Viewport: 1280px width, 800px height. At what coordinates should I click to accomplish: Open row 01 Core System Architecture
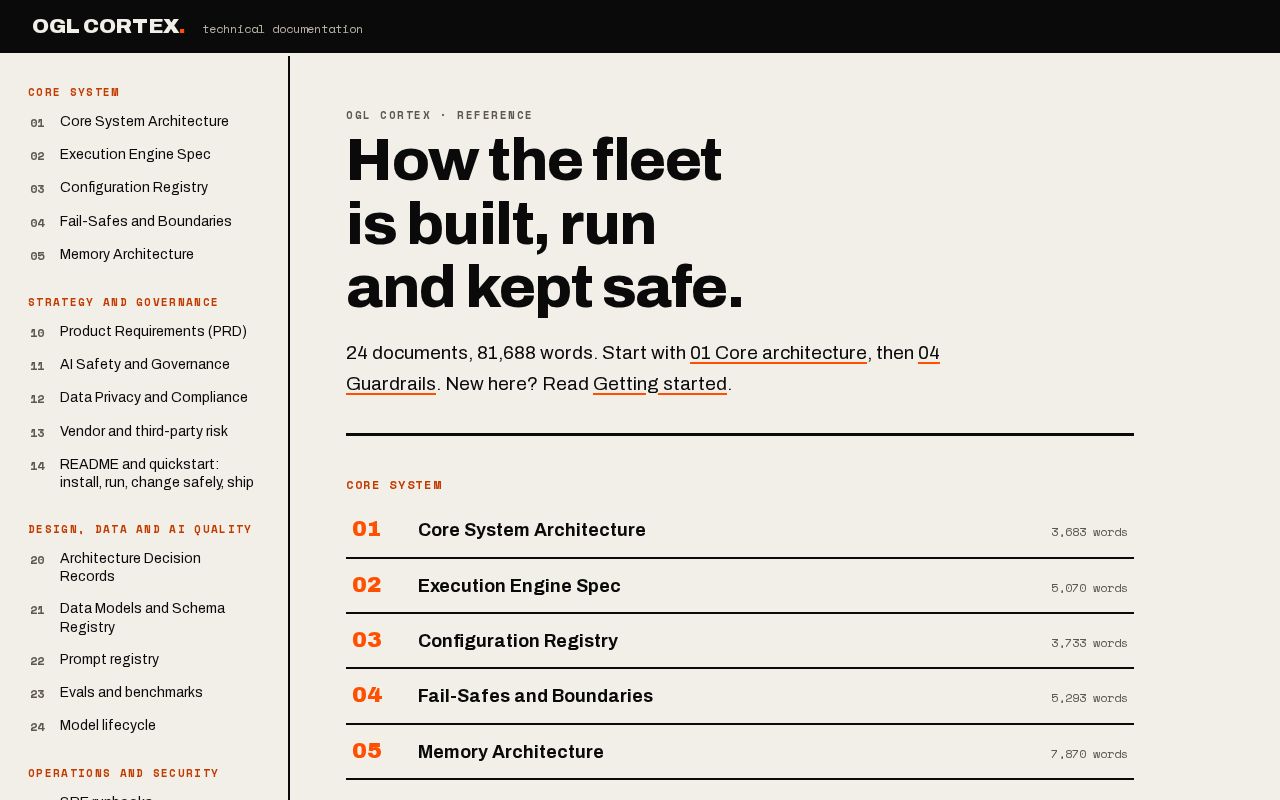tap(740, 530)
